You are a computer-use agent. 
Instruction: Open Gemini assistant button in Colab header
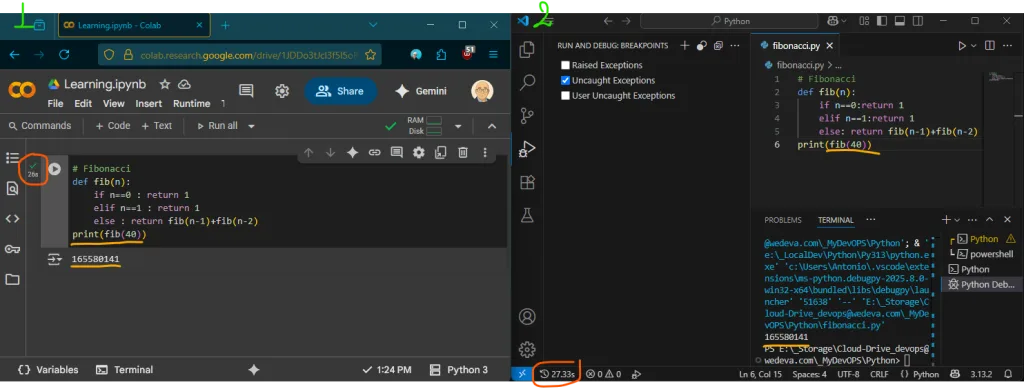click(x=421, y=91)
